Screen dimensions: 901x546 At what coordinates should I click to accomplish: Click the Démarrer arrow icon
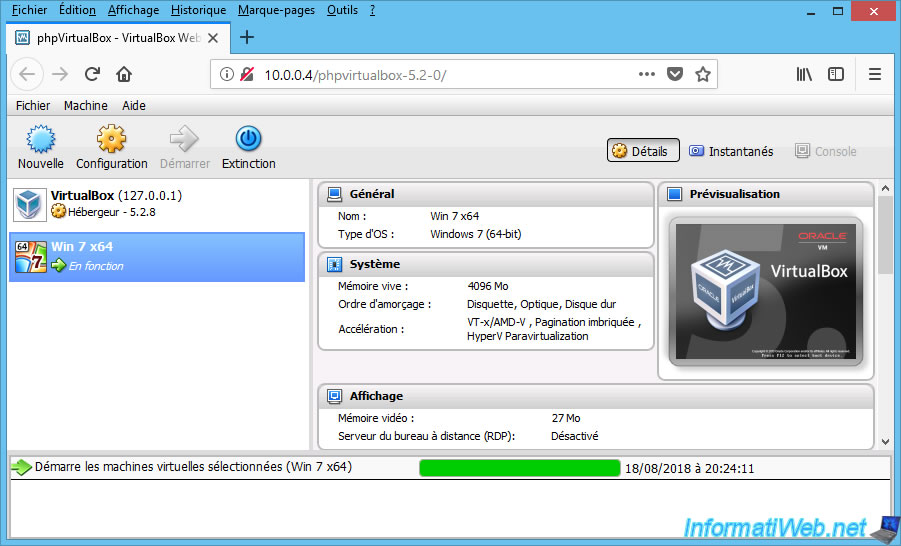click(x=184, y=139)
